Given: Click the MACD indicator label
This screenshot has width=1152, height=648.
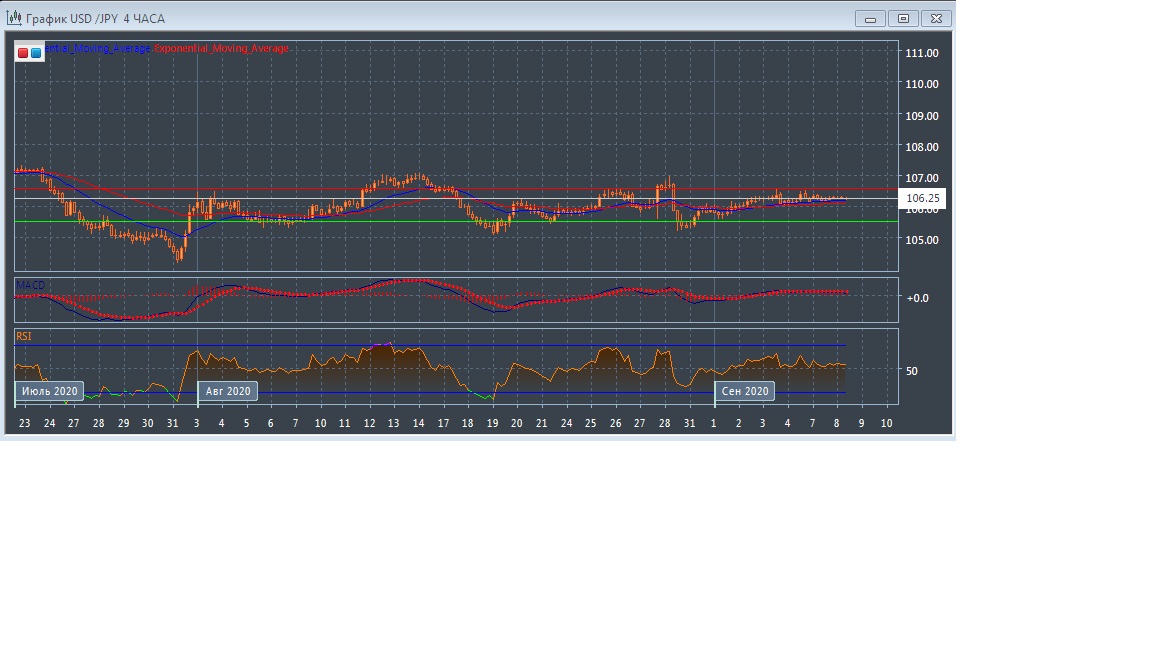Looking at the screenshot, I should (30, 286).
